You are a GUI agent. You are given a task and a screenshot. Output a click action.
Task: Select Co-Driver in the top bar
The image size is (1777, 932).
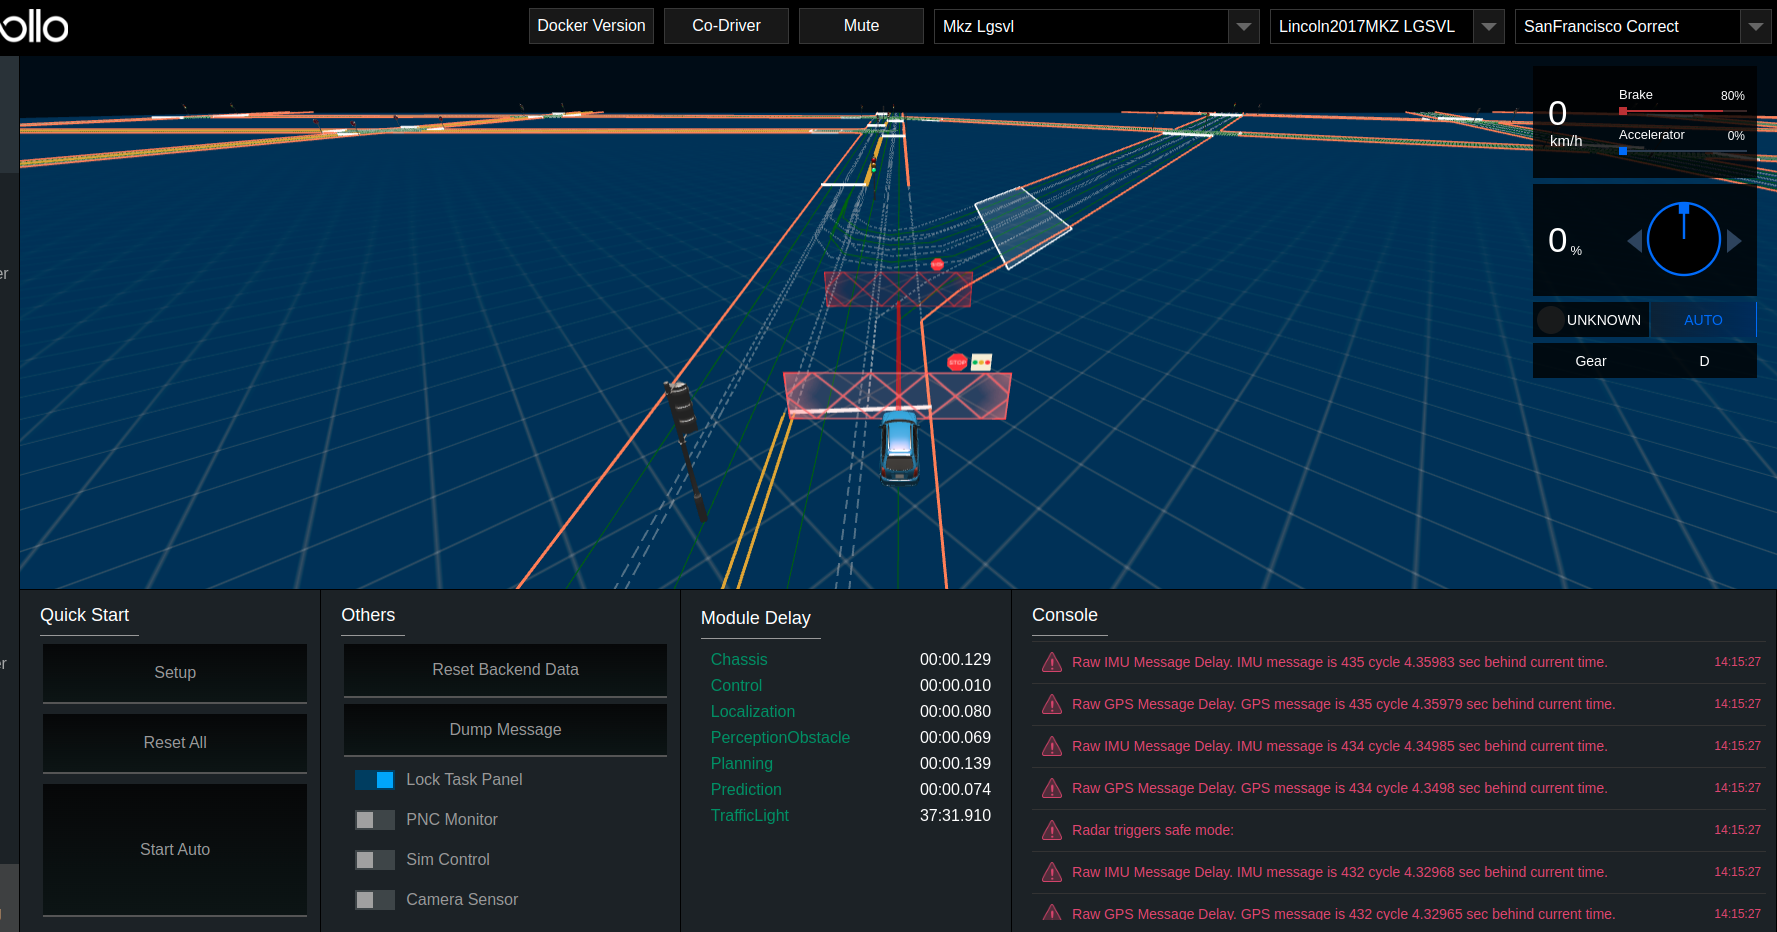pyautogui.click(x=726, y=26)
